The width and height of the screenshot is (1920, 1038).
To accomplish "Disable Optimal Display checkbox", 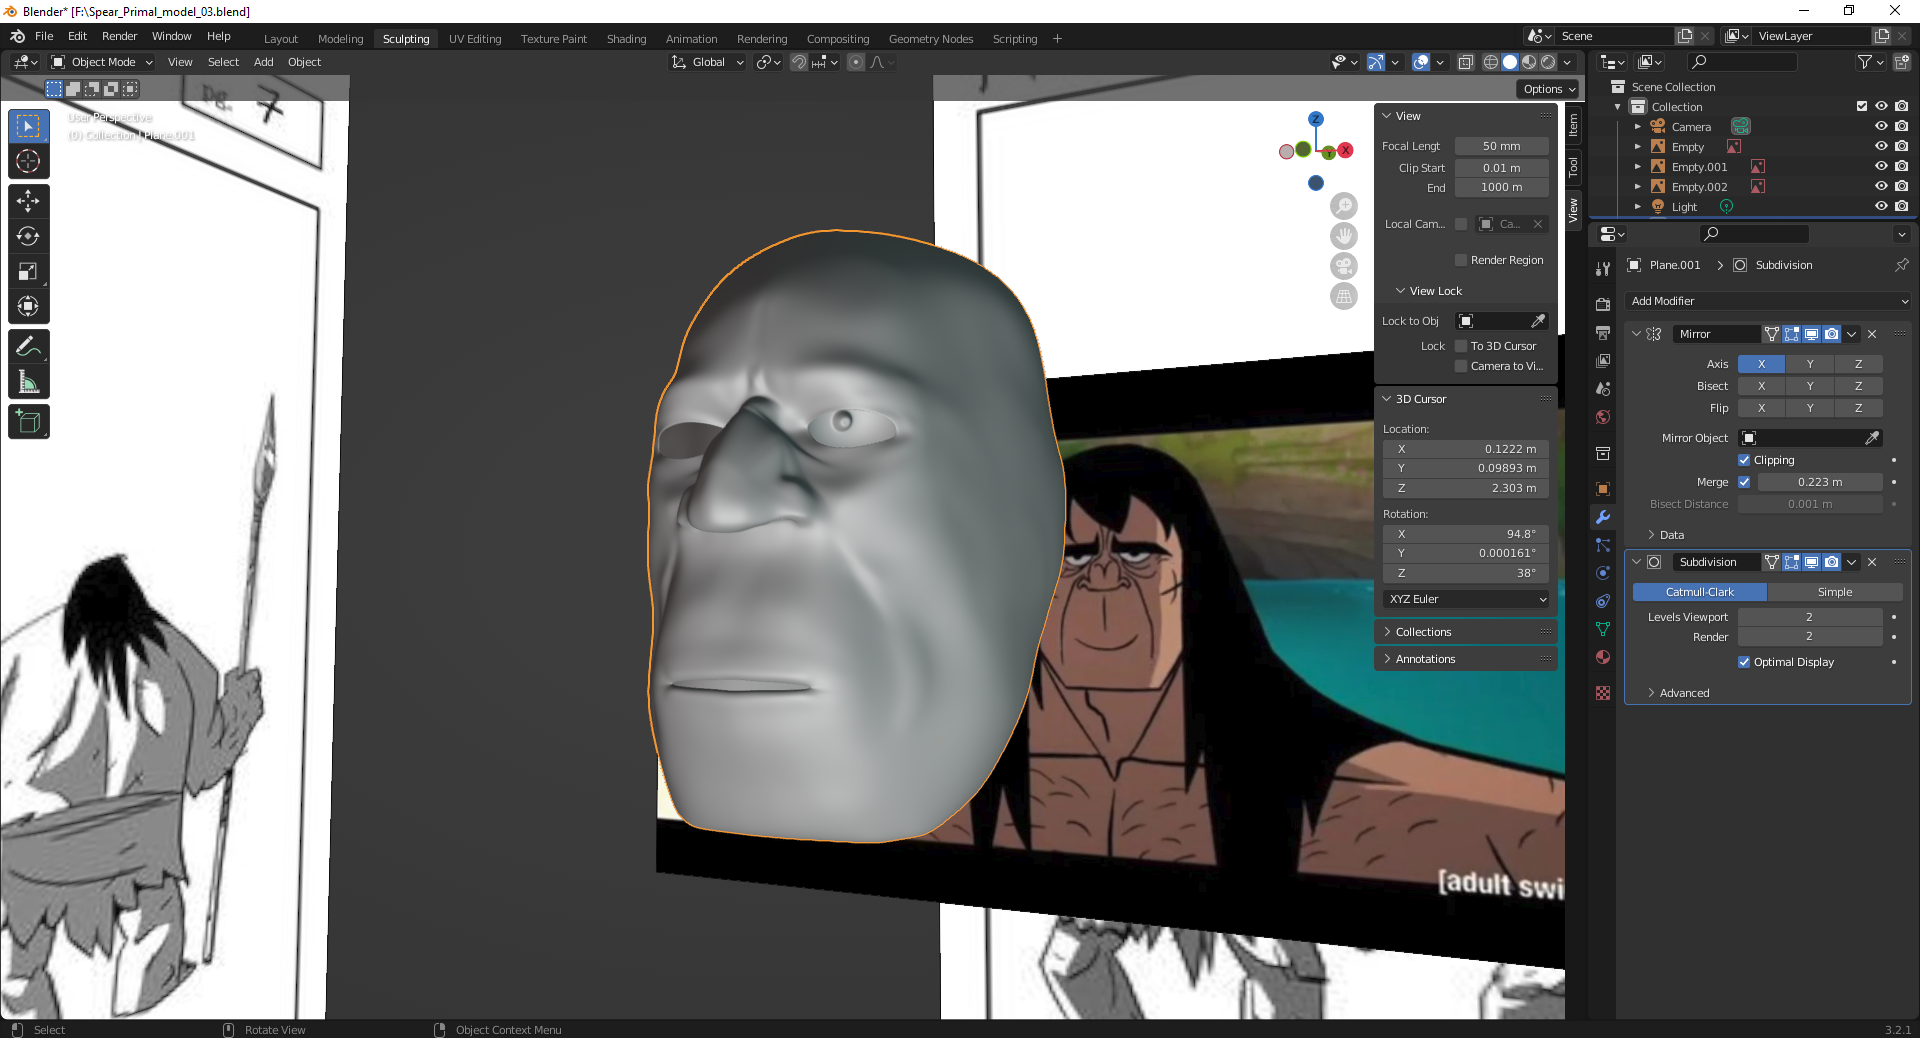I will click(x=1744, y=662).
